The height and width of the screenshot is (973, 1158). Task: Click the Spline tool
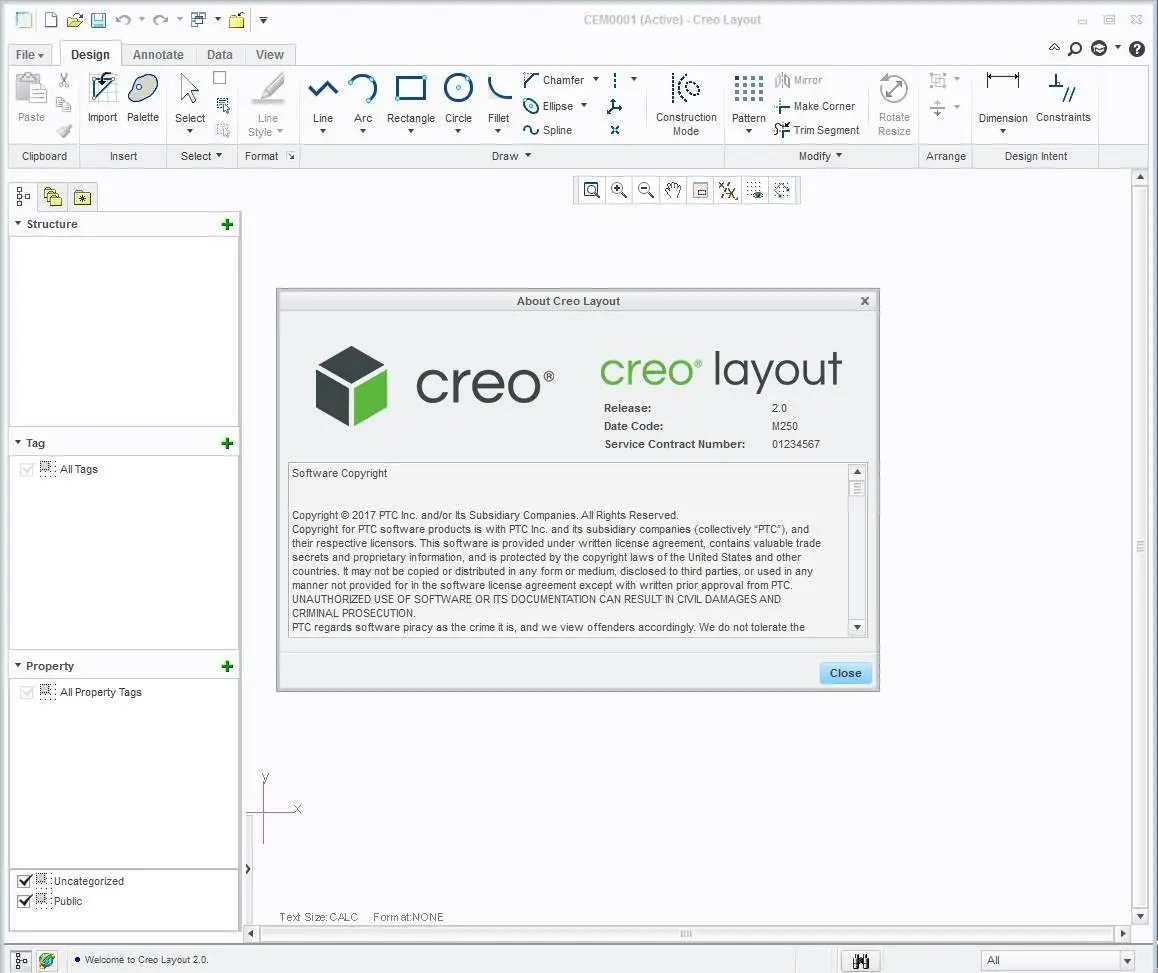tap(548, 130)
